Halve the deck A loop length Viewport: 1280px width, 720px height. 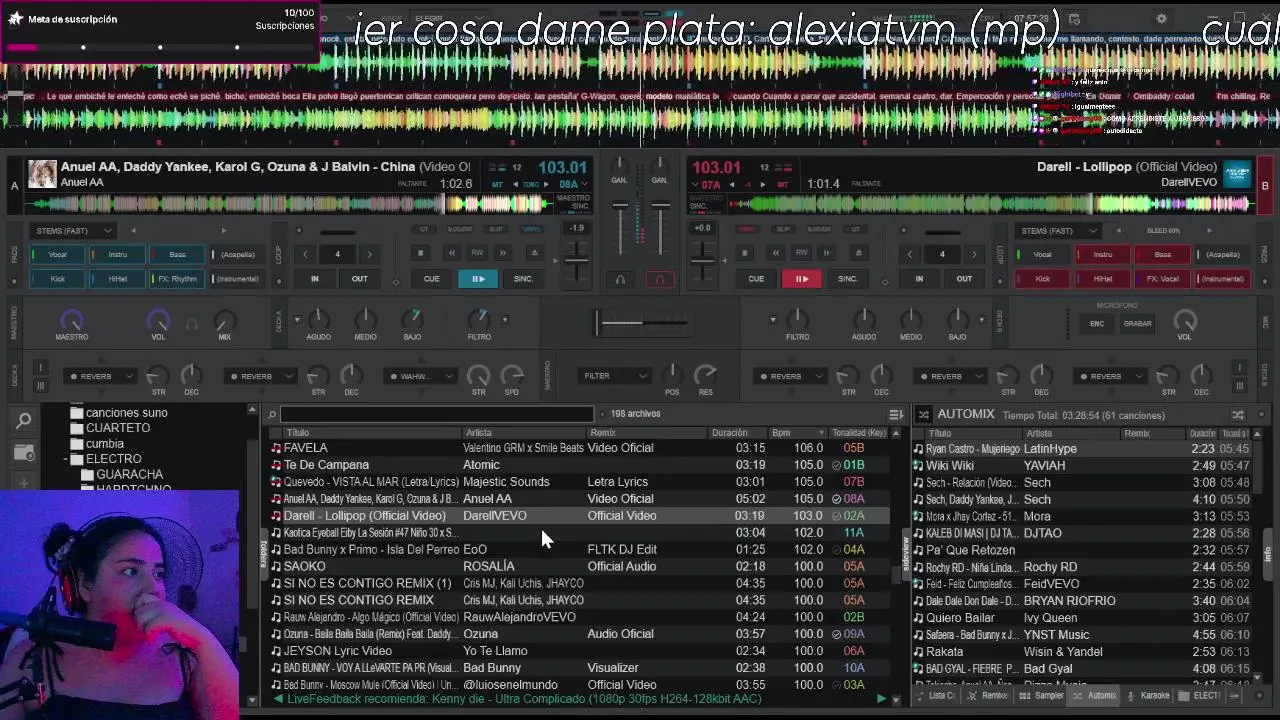(x=305, y=254)
